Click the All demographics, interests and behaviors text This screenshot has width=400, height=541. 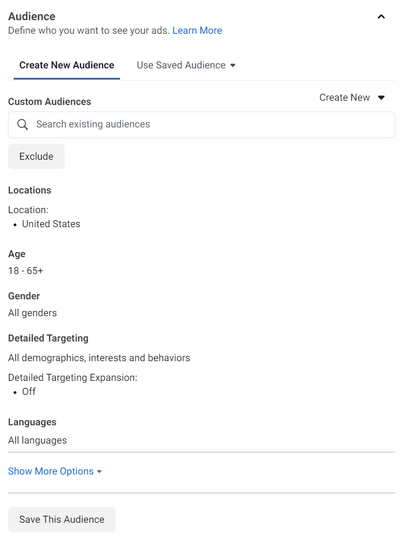coord(99,358)
